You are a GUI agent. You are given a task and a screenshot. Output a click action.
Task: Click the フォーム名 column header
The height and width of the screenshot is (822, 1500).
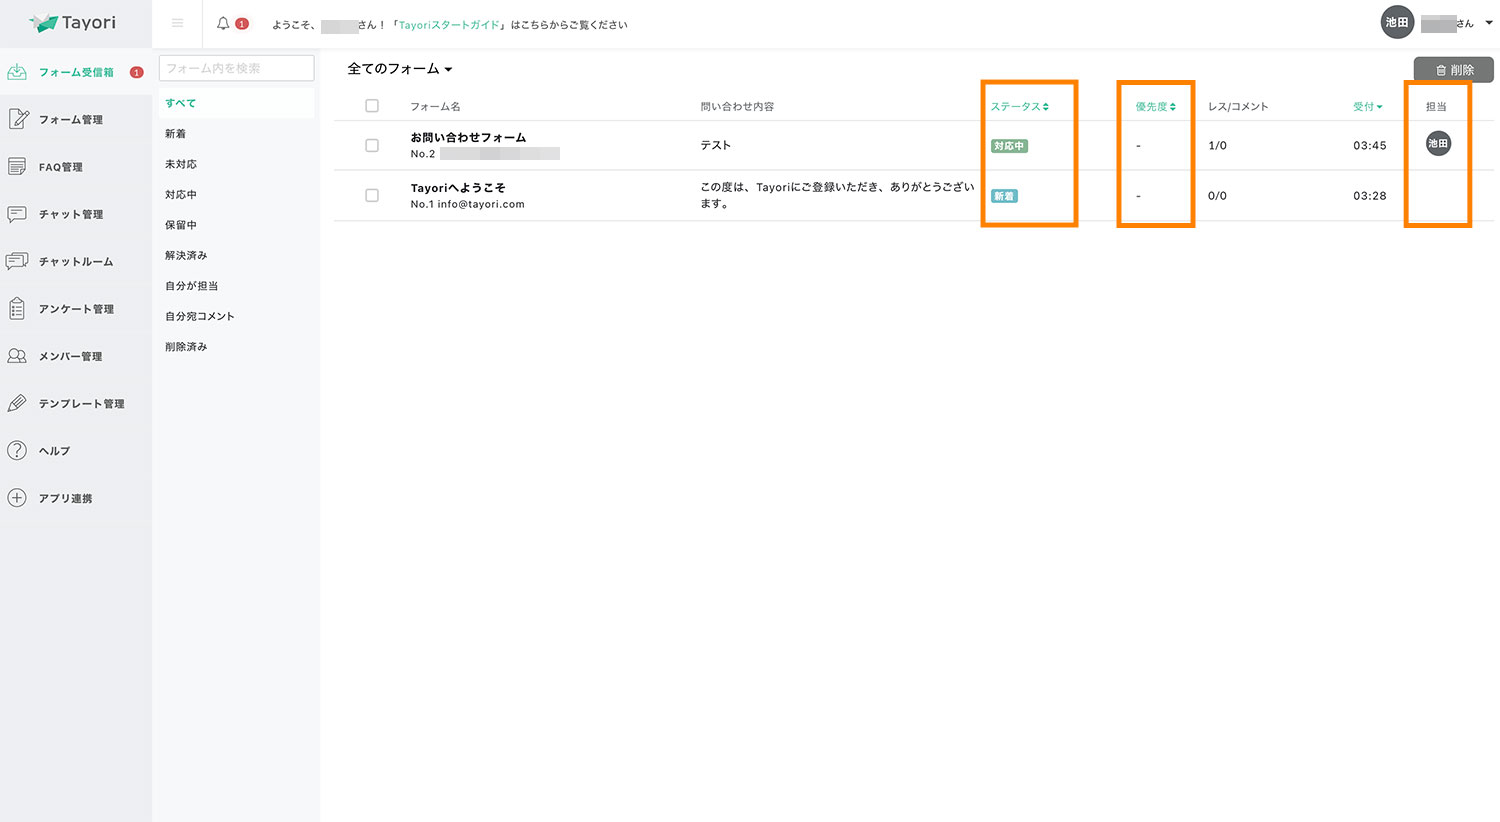click(x=435, y=106)
